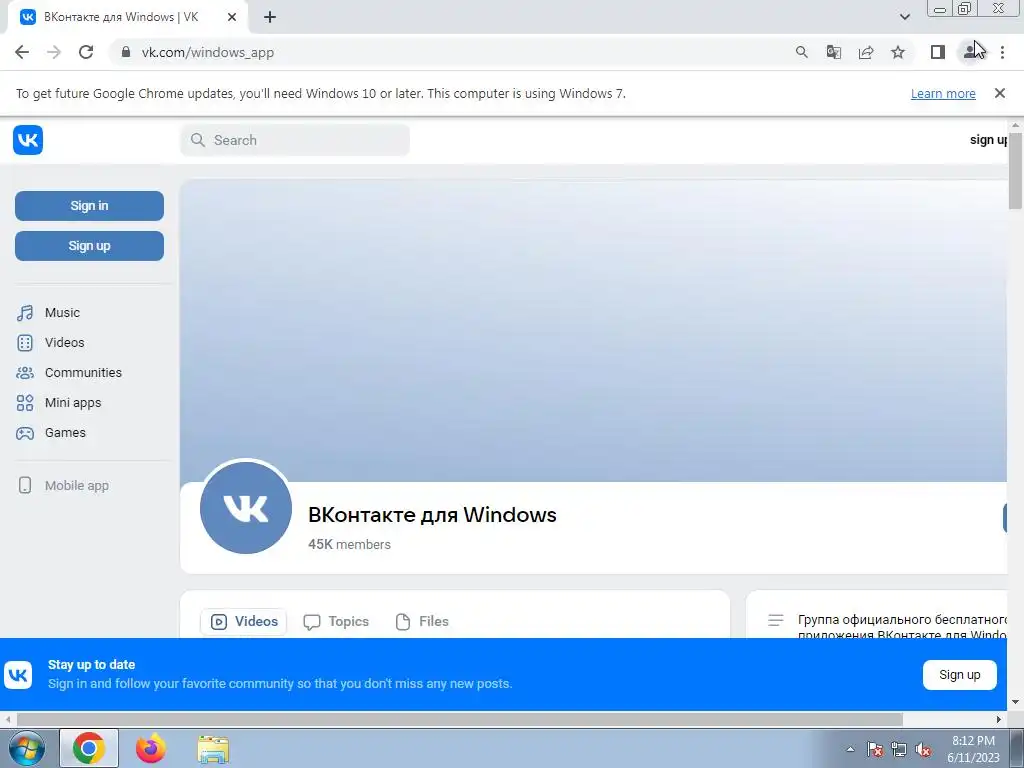This screenshot has width=1024, height=768.
Task: Go back using browser back arrow
Action: pos(22,52)
